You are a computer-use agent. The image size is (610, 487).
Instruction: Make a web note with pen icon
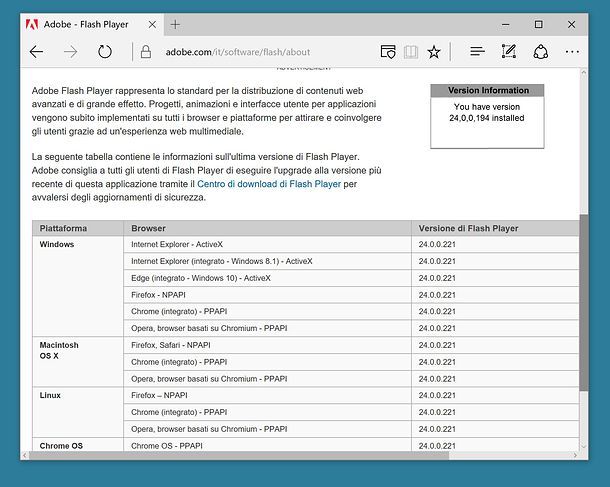tap(509, 51)
